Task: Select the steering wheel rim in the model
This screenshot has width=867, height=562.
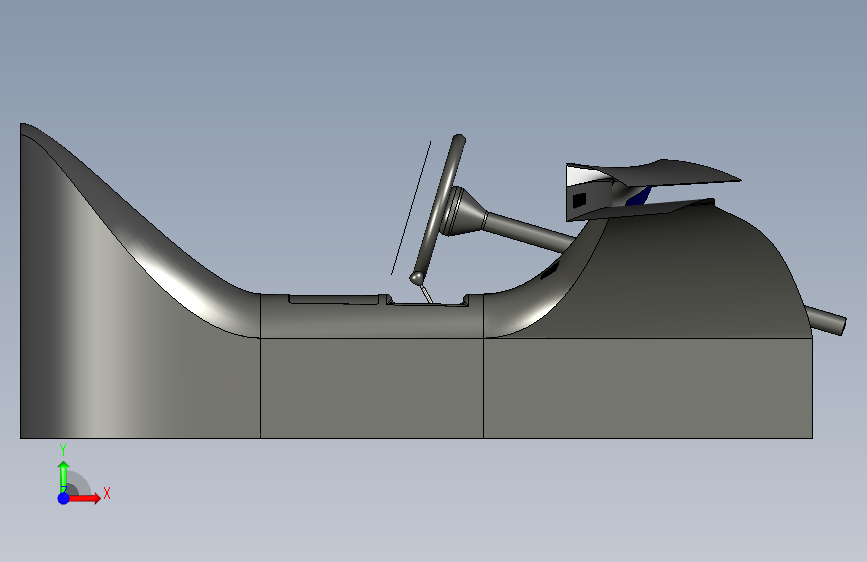Action: 442,205
